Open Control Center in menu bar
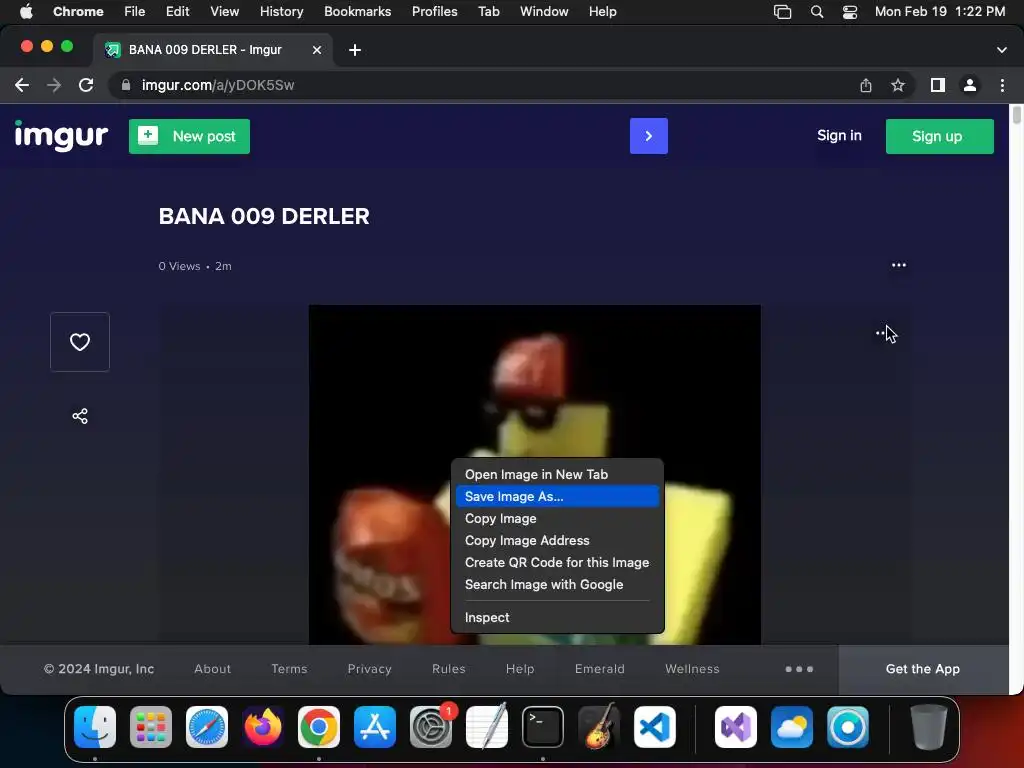 click(x=850, y=12)
